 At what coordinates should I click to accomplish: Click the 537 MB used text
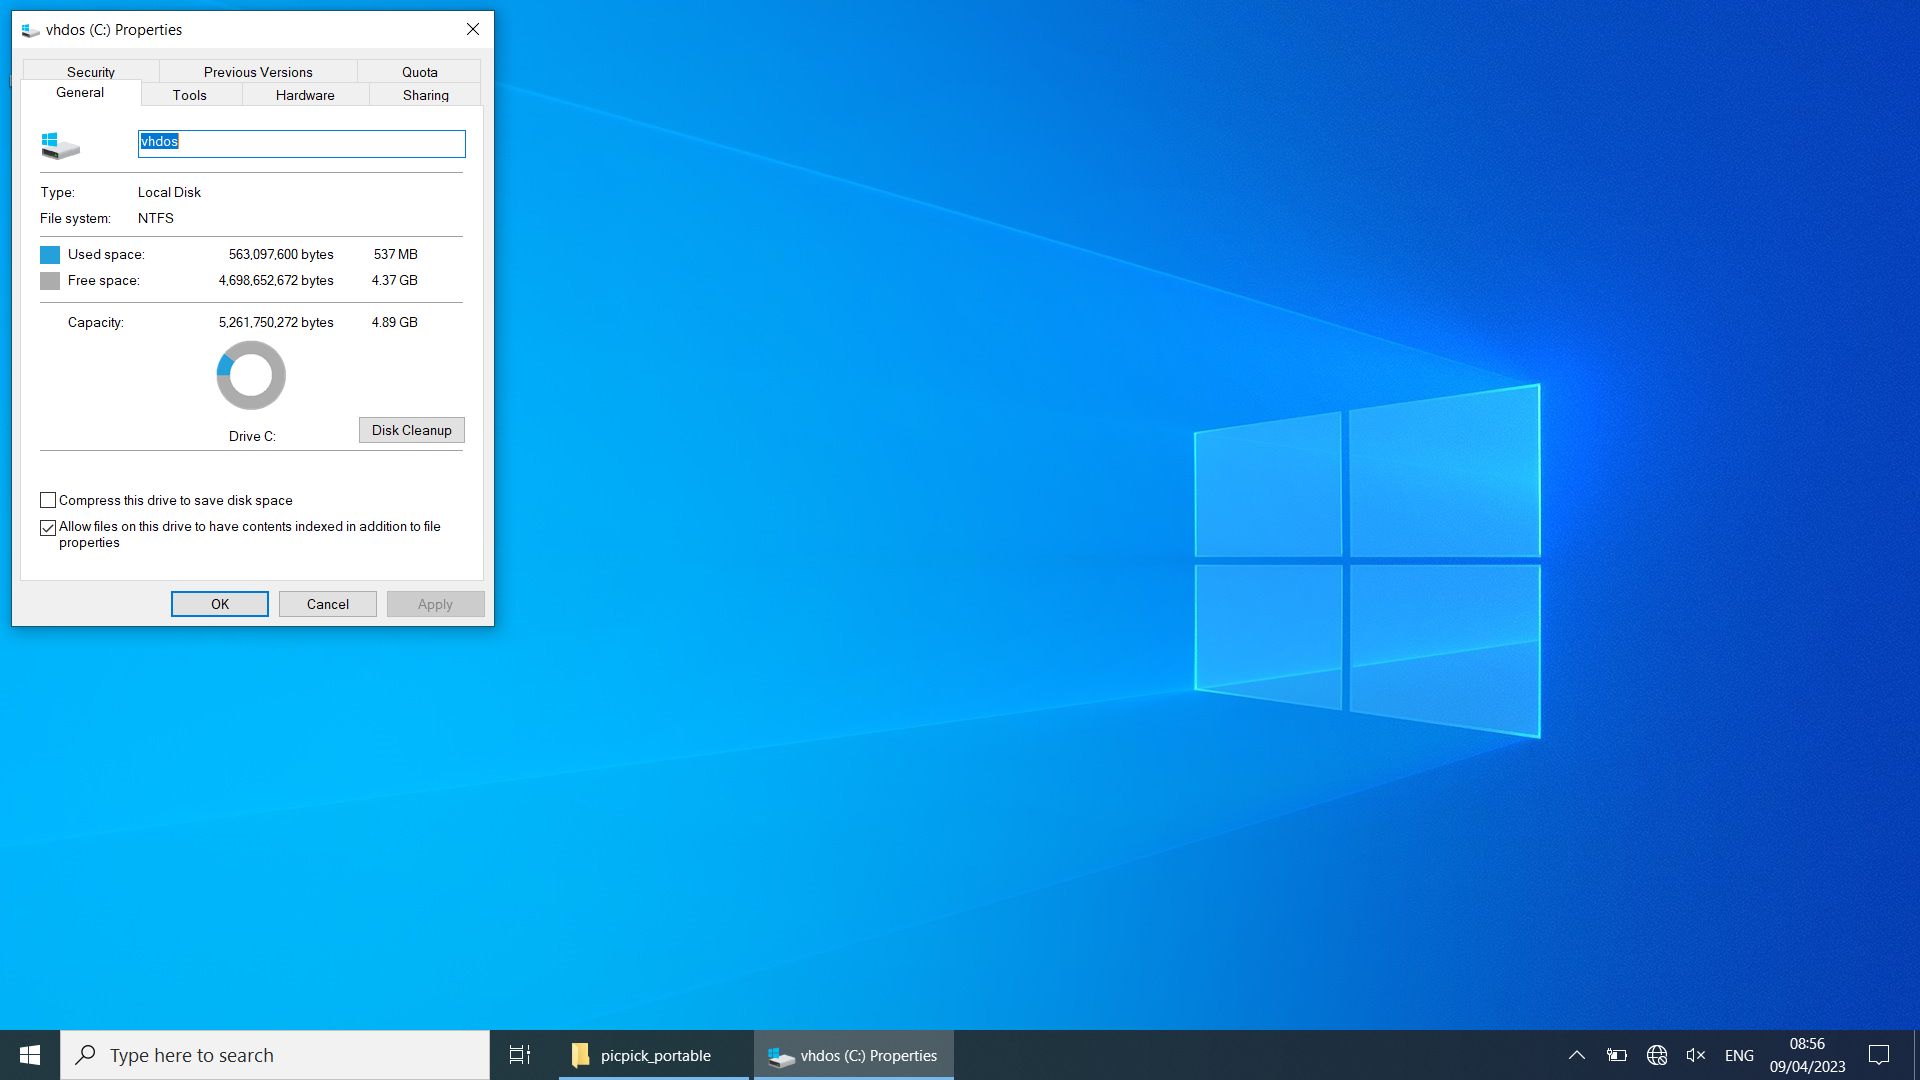[x=396, y=254]
